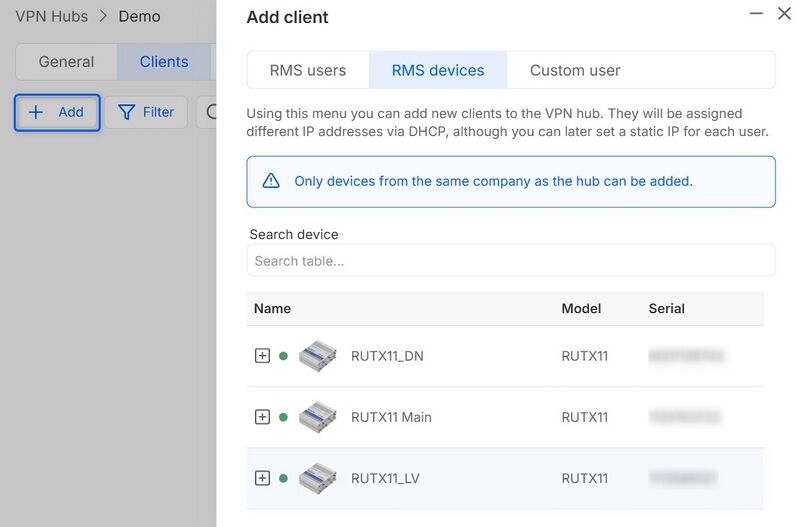Screen dimensions: 800x527
Task: Click the green status dot for RUTX11_DN
Action: [283, 356]
